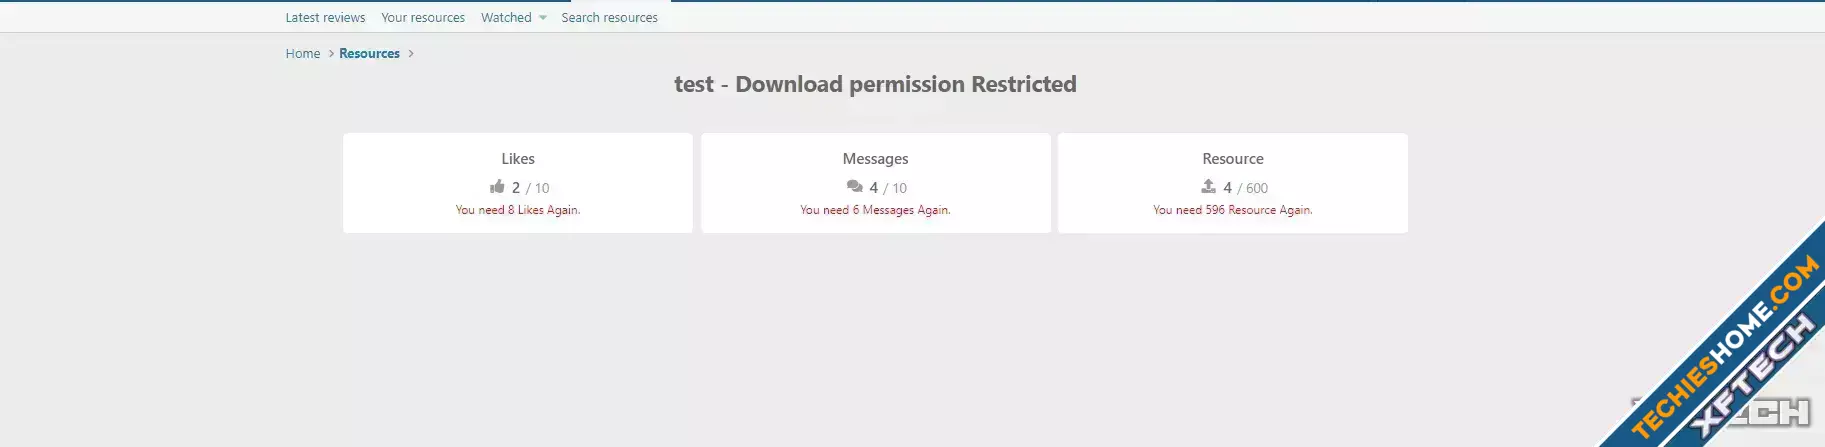1825x447 pixels.
Task: Click the Resource card heading
Action: pos(1232,159)
